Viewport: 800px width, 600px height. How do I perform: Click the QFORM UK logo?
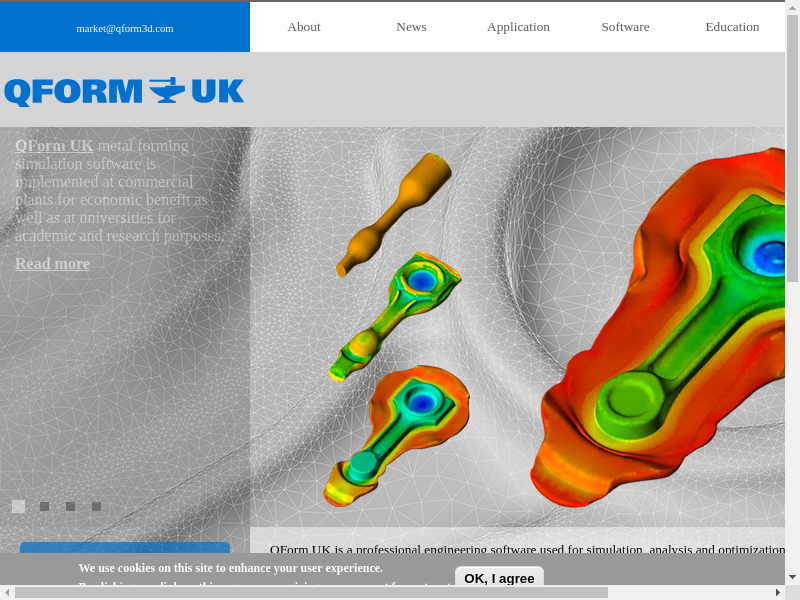pyautogui.click(x=124, y=91)
